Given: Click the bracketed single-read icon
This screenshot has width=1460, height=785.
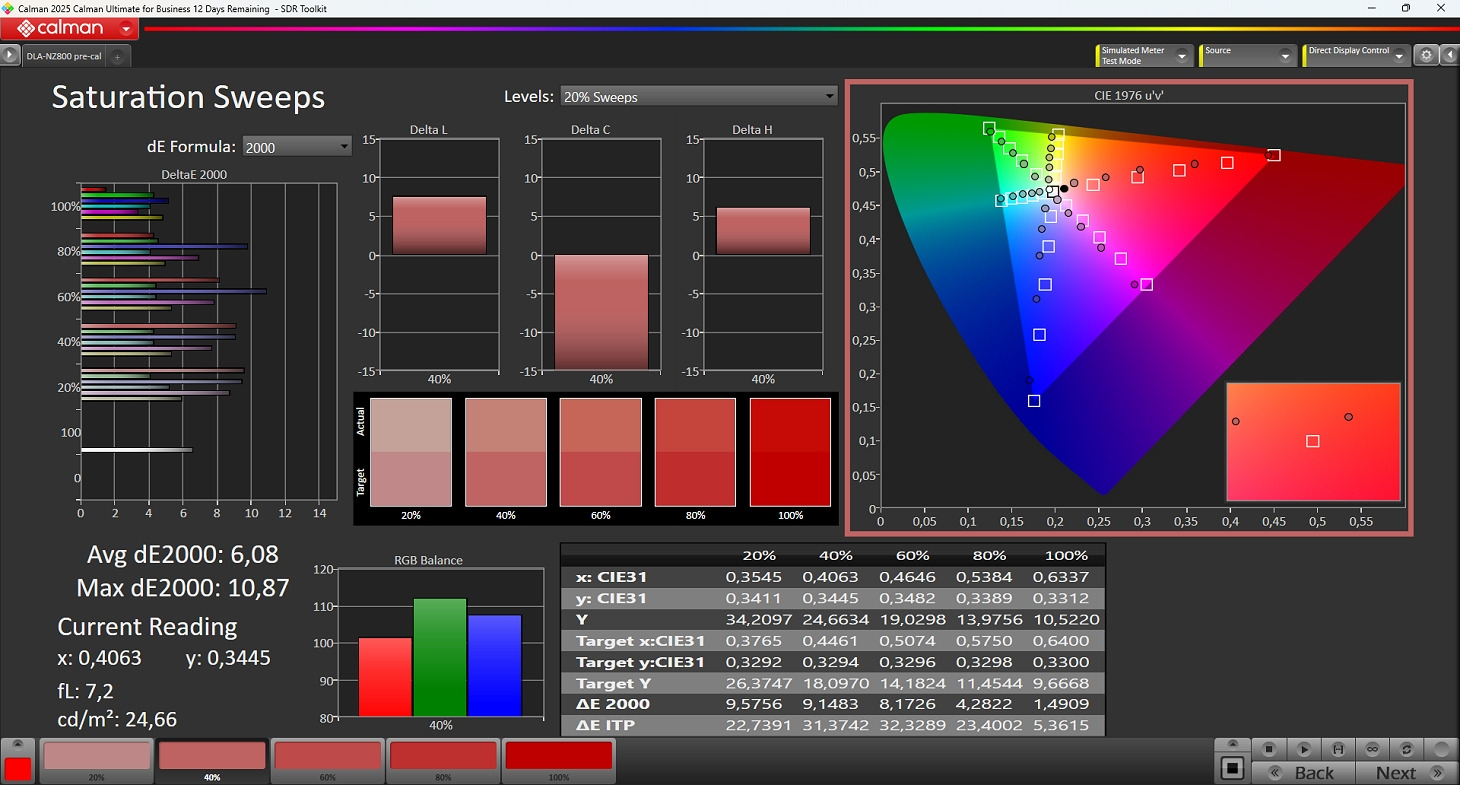Looking at the screenshot, I should 1337,749.
